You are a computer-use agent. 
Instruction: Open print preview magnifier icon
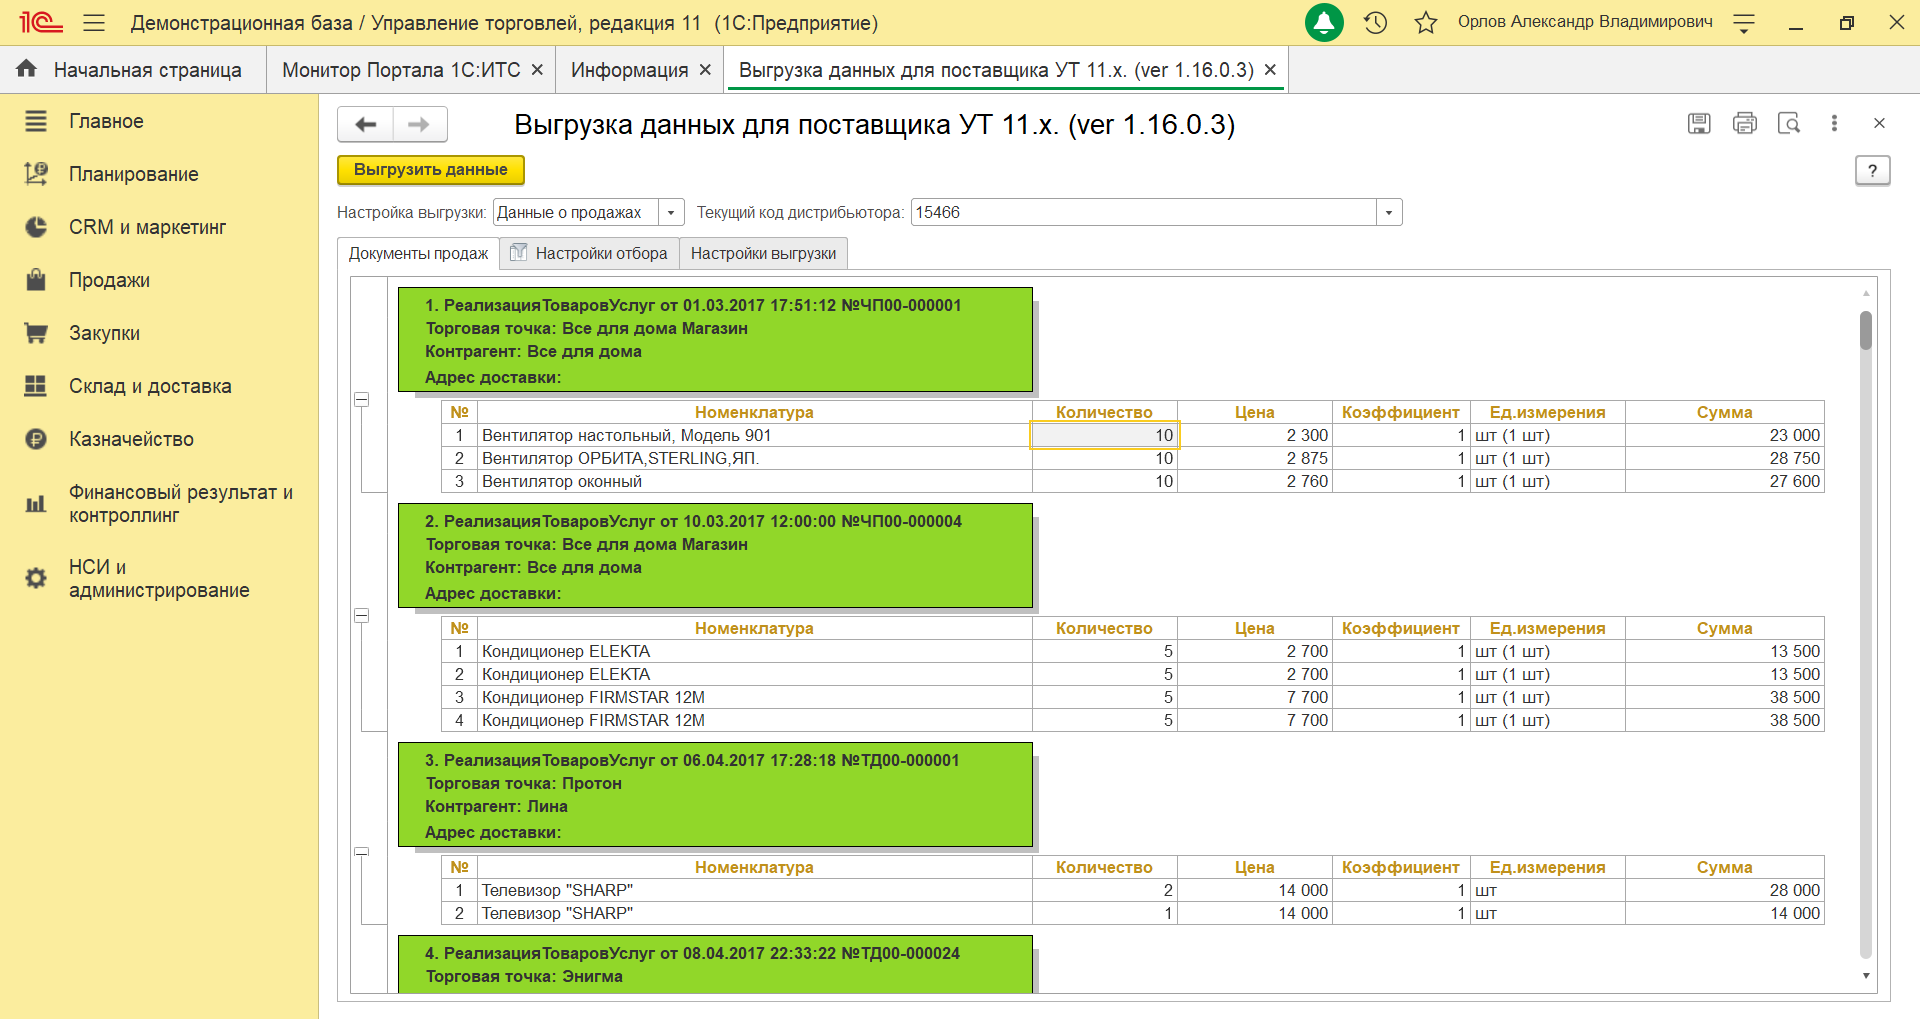1789,123
